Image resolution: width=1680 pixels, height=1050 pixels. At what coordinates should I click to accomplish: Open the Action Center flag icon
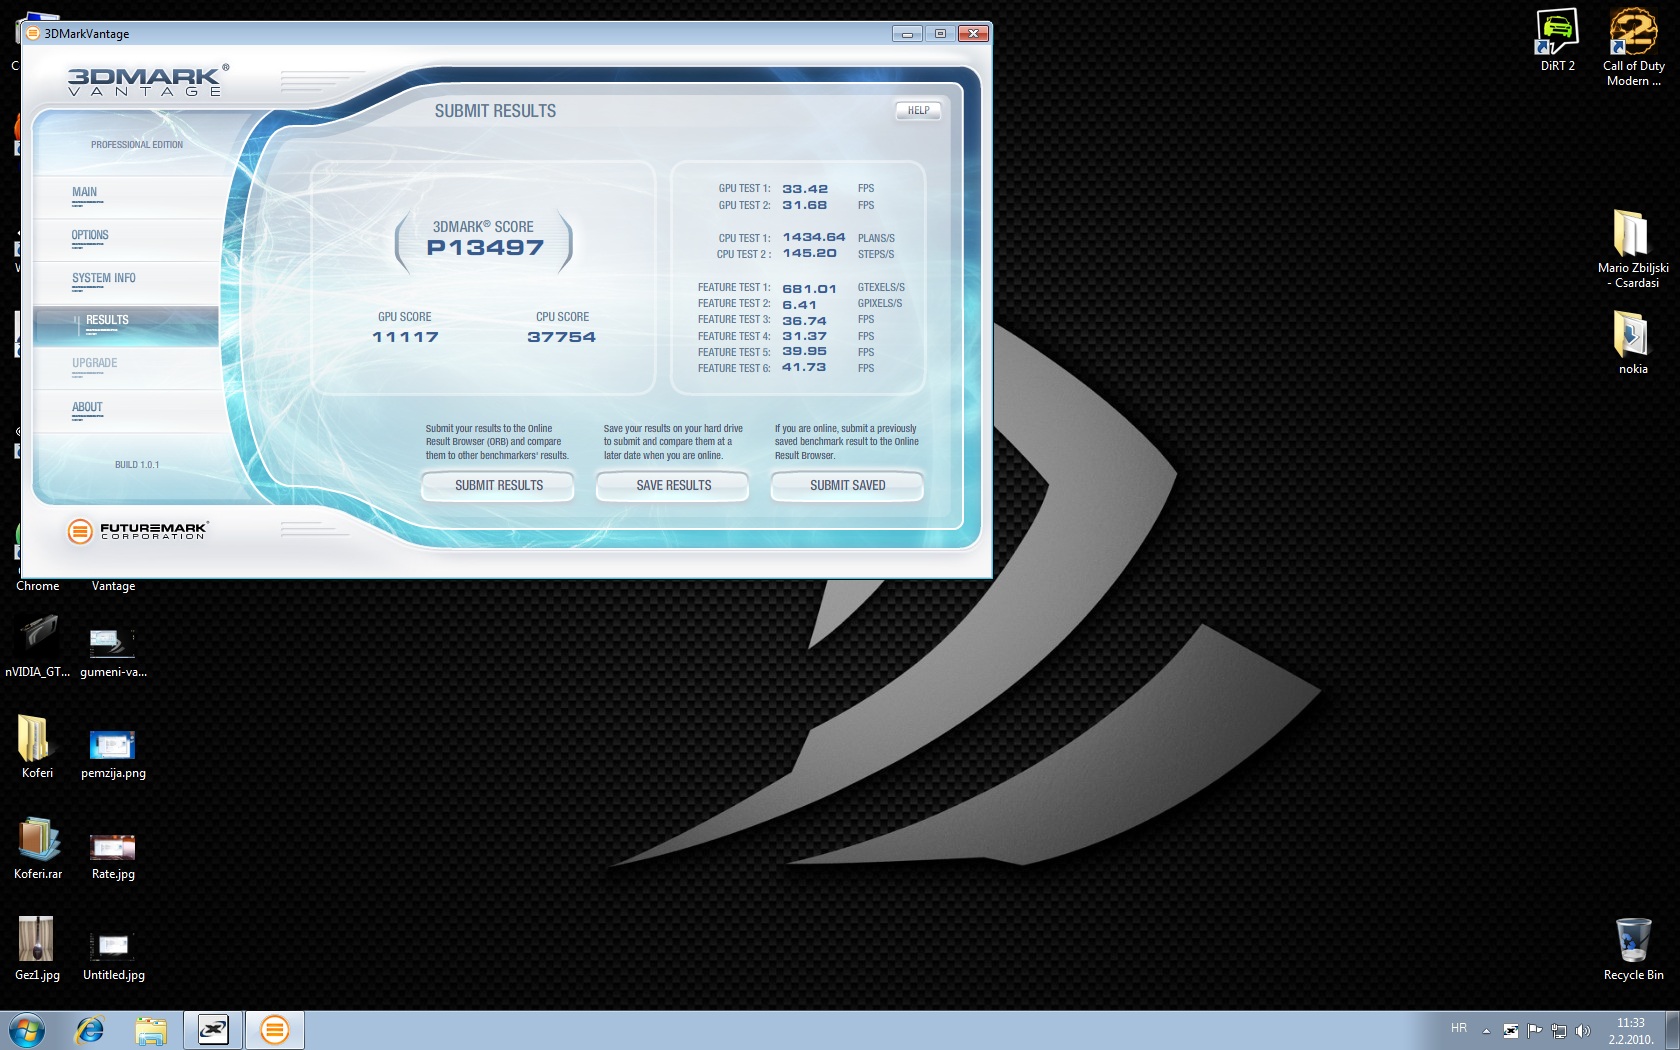coord(1535,1030)
